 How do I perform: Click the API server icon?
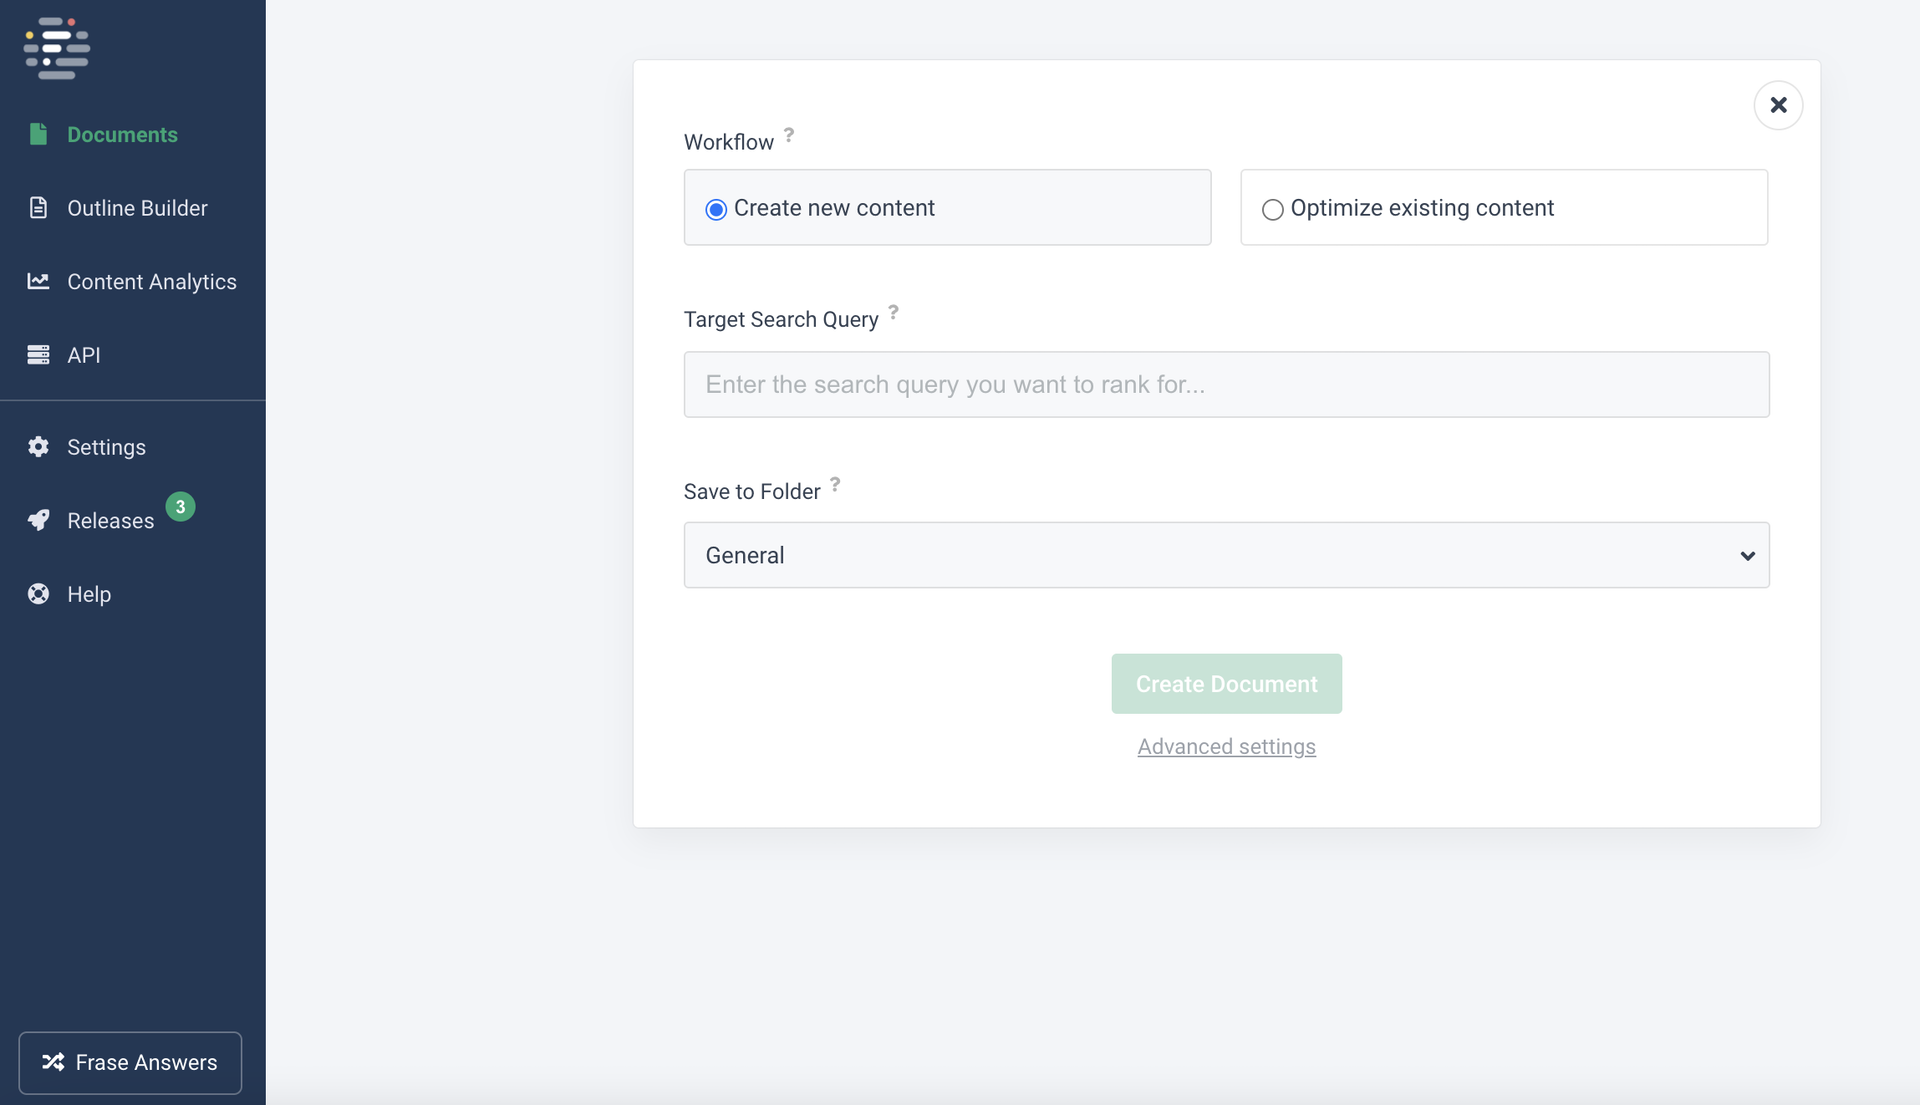click(38, 355)
